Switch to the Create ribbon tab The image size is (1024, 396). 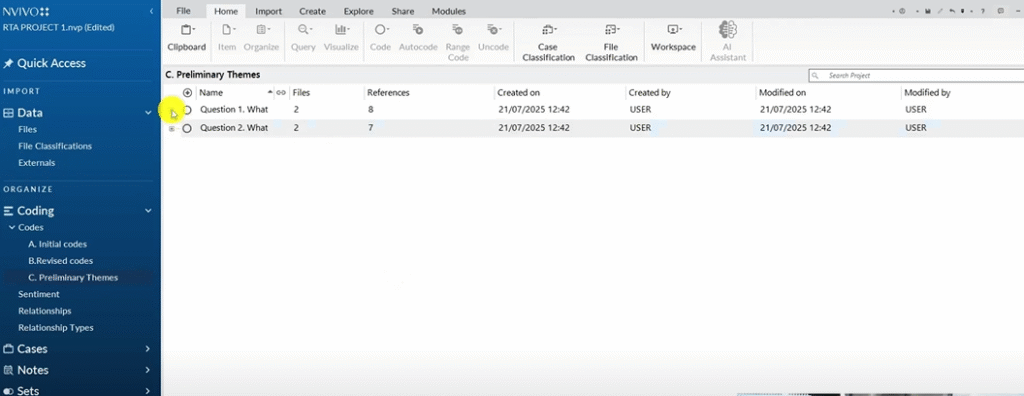(312, 11)
